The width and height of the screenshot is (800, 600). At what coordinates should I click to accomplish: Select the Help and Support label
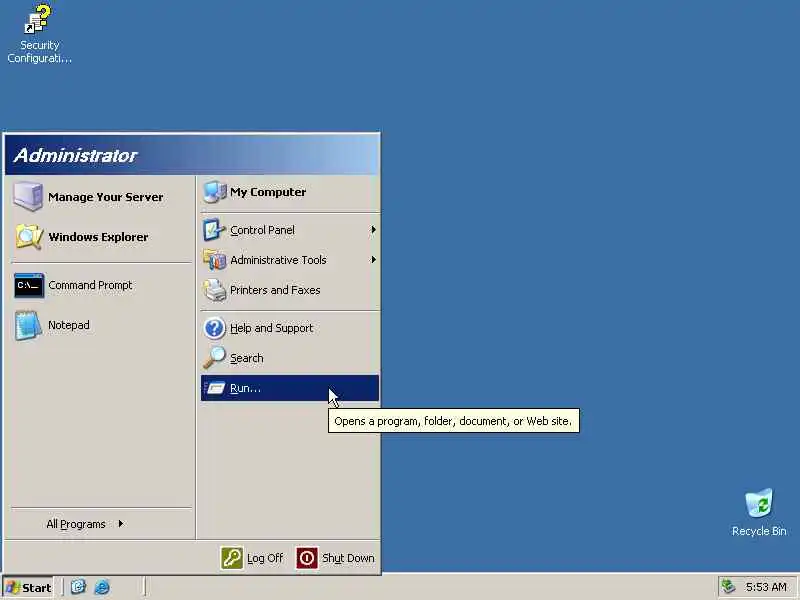271,328
